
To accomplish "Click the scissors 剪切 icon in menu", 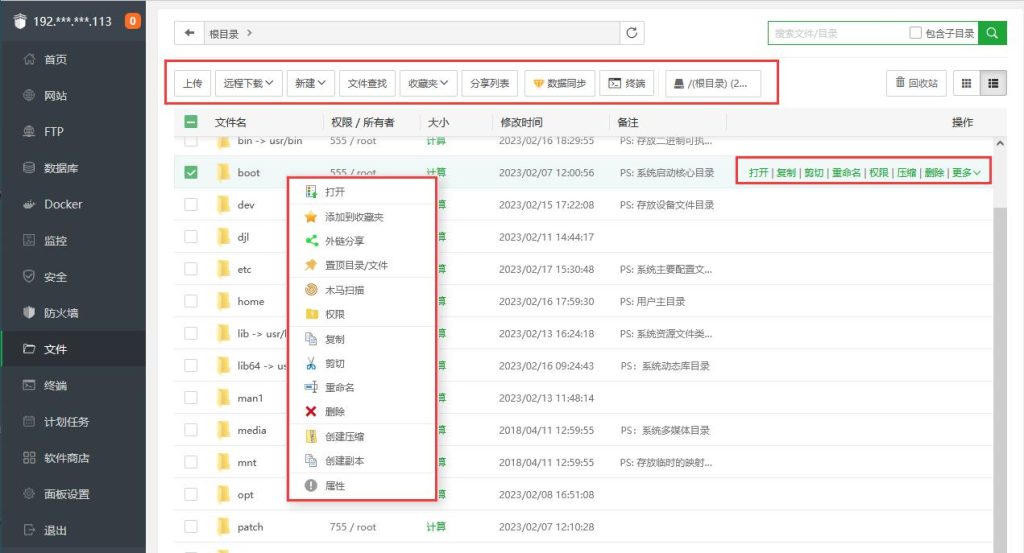I will (x=311, y=363).
